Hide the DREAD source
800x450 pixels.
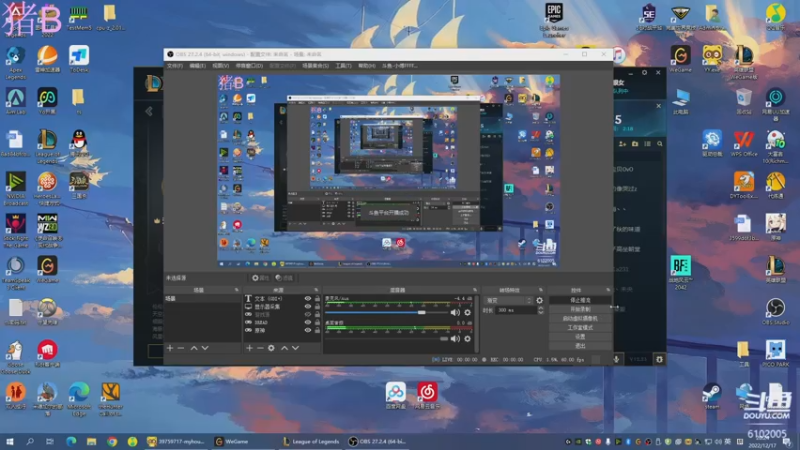coord(308,322)
